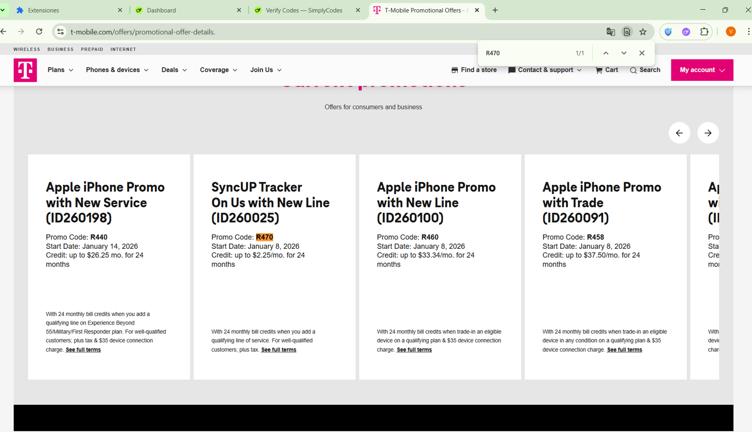
Task: Click the address bar URL
Action: pos(142,32)
